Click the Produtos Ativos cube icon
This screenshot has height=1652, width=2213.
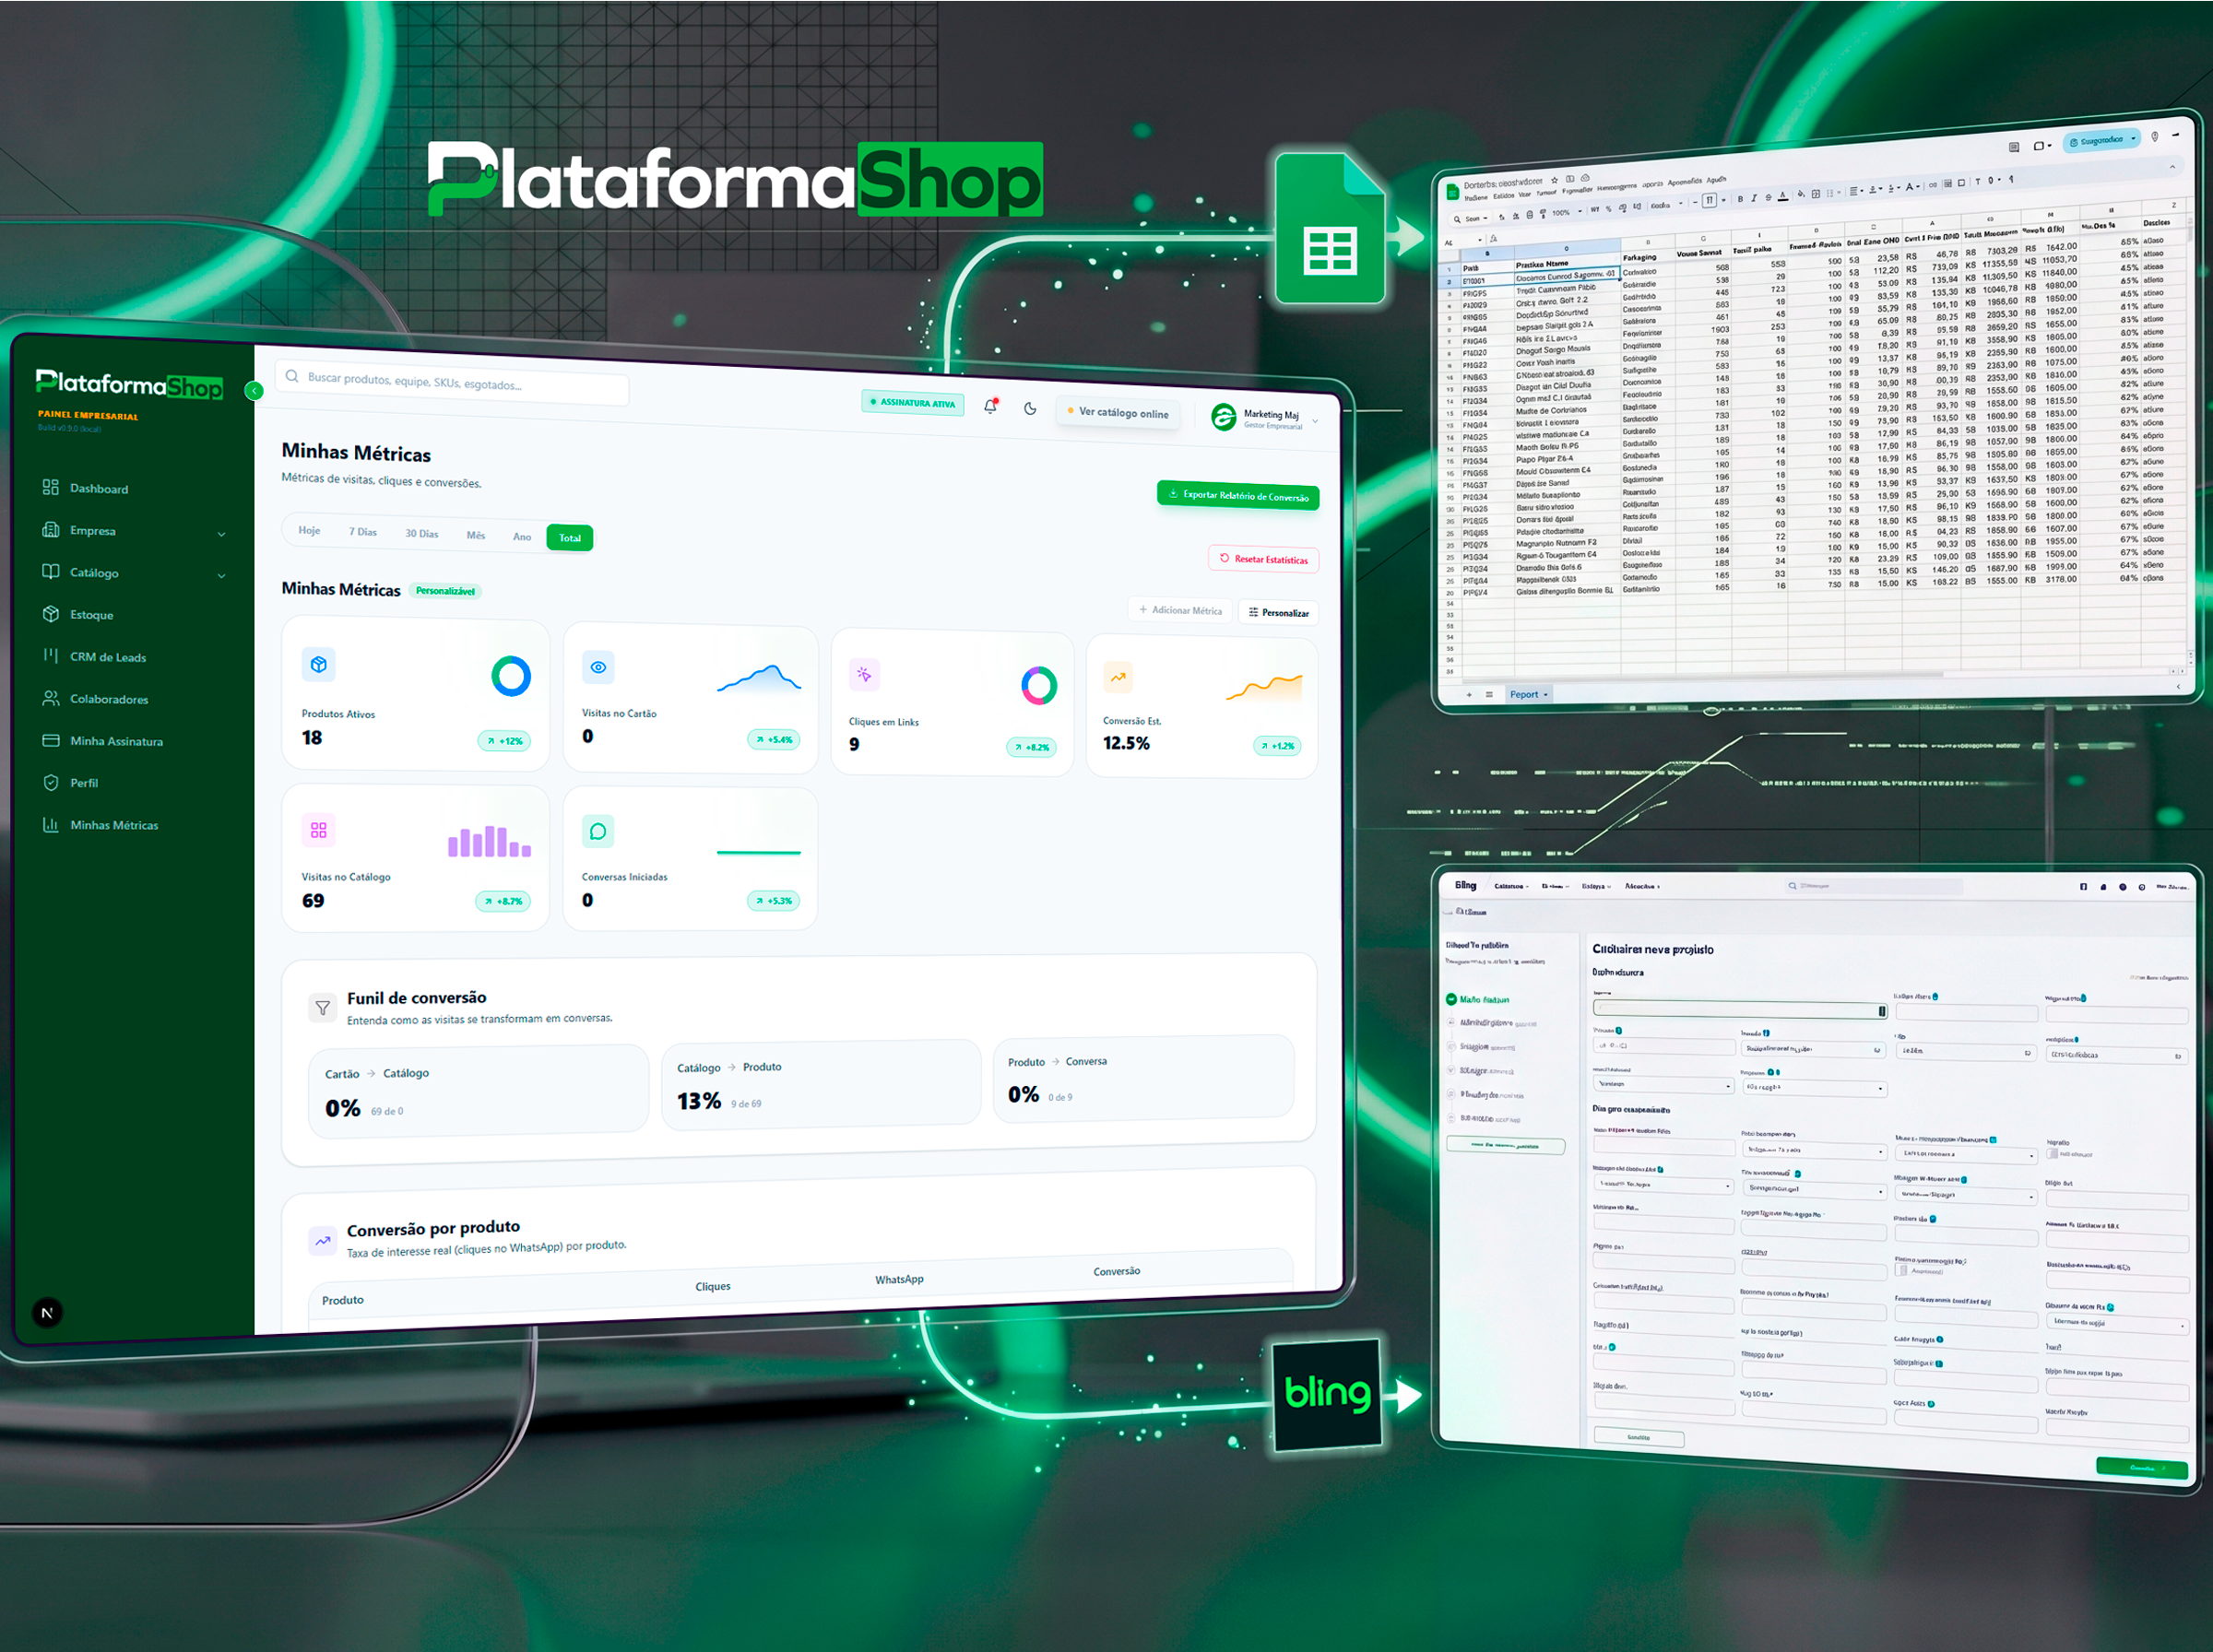click(319, 664)
